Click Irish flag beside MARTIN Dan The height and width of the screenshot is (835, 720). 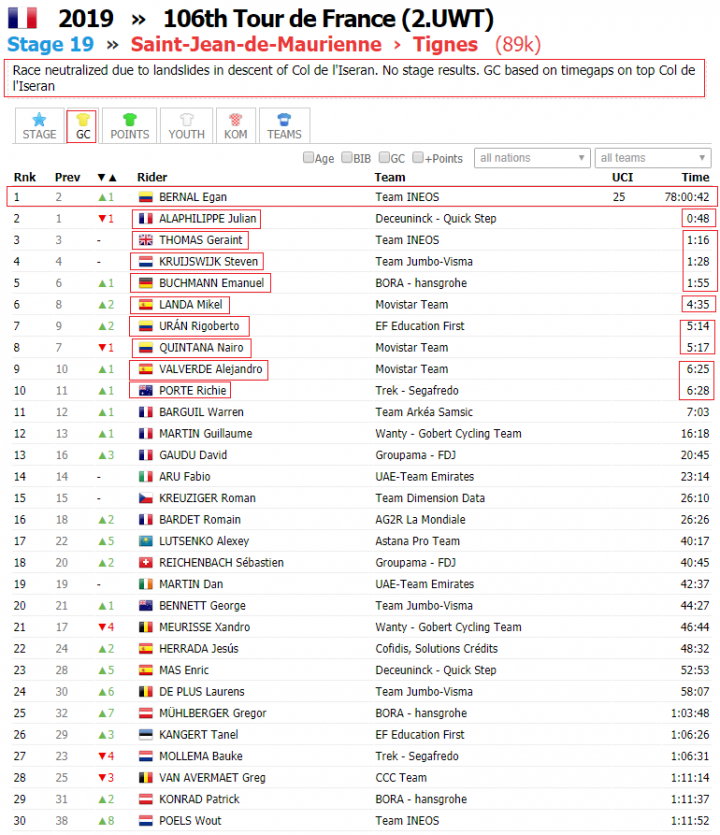pyautogui.click(x=146, y=584)
